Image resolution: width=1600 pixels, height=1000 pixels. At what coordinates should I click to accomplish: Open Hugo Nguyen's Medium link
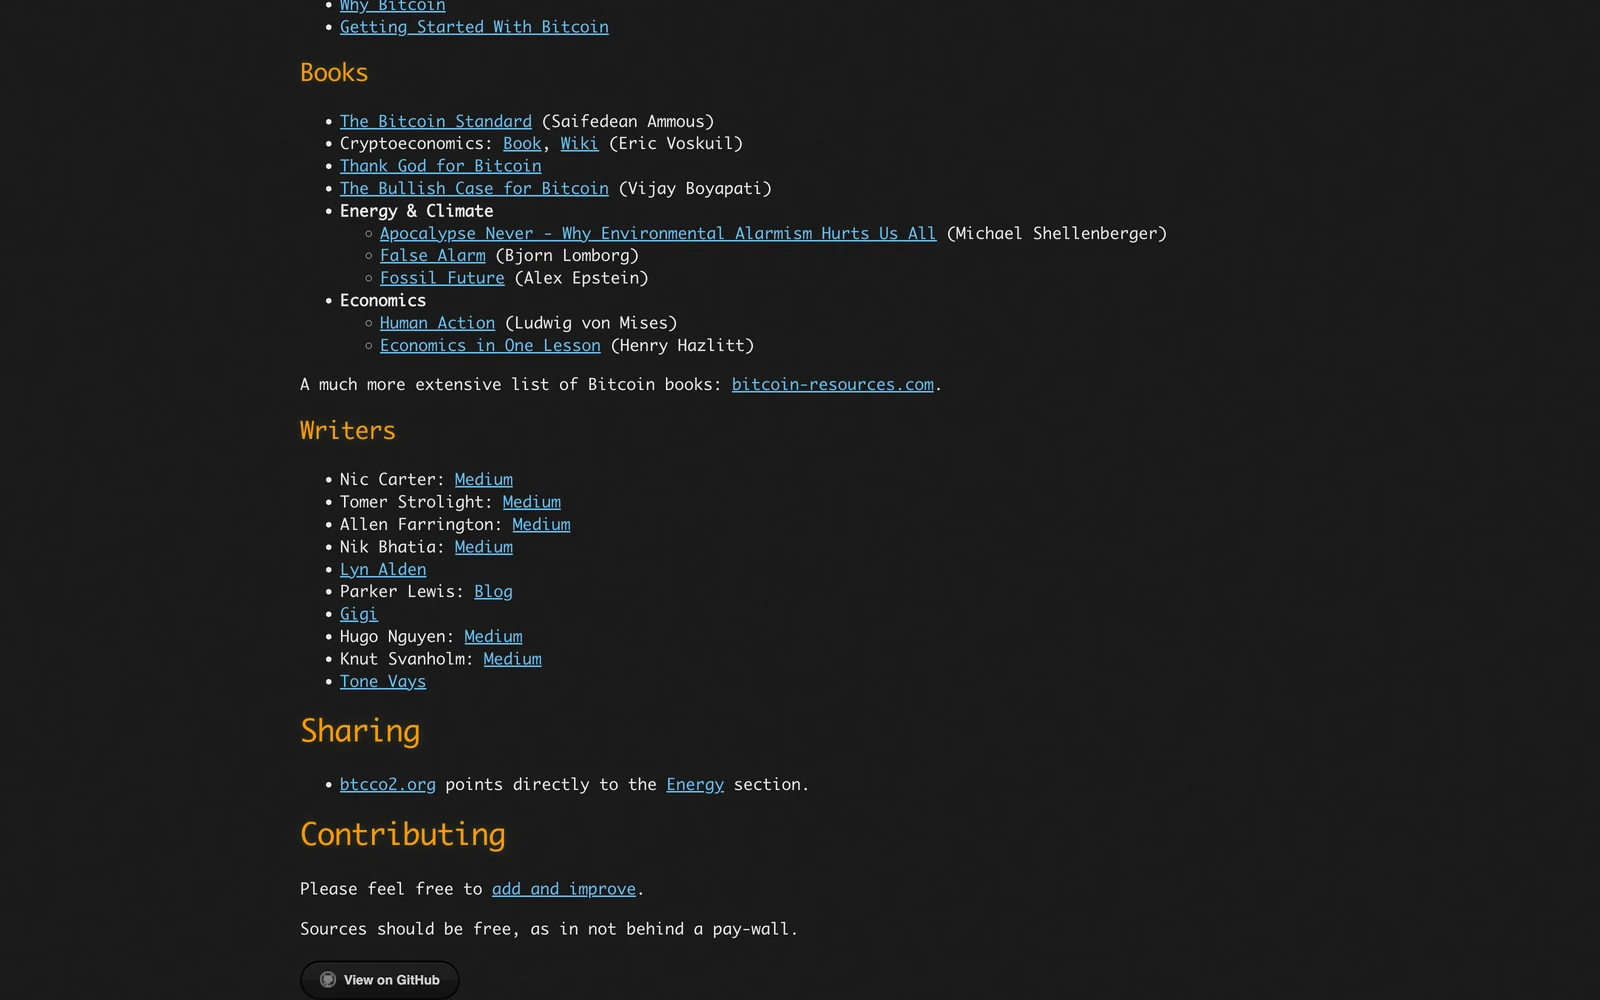(x=493, y=636)
